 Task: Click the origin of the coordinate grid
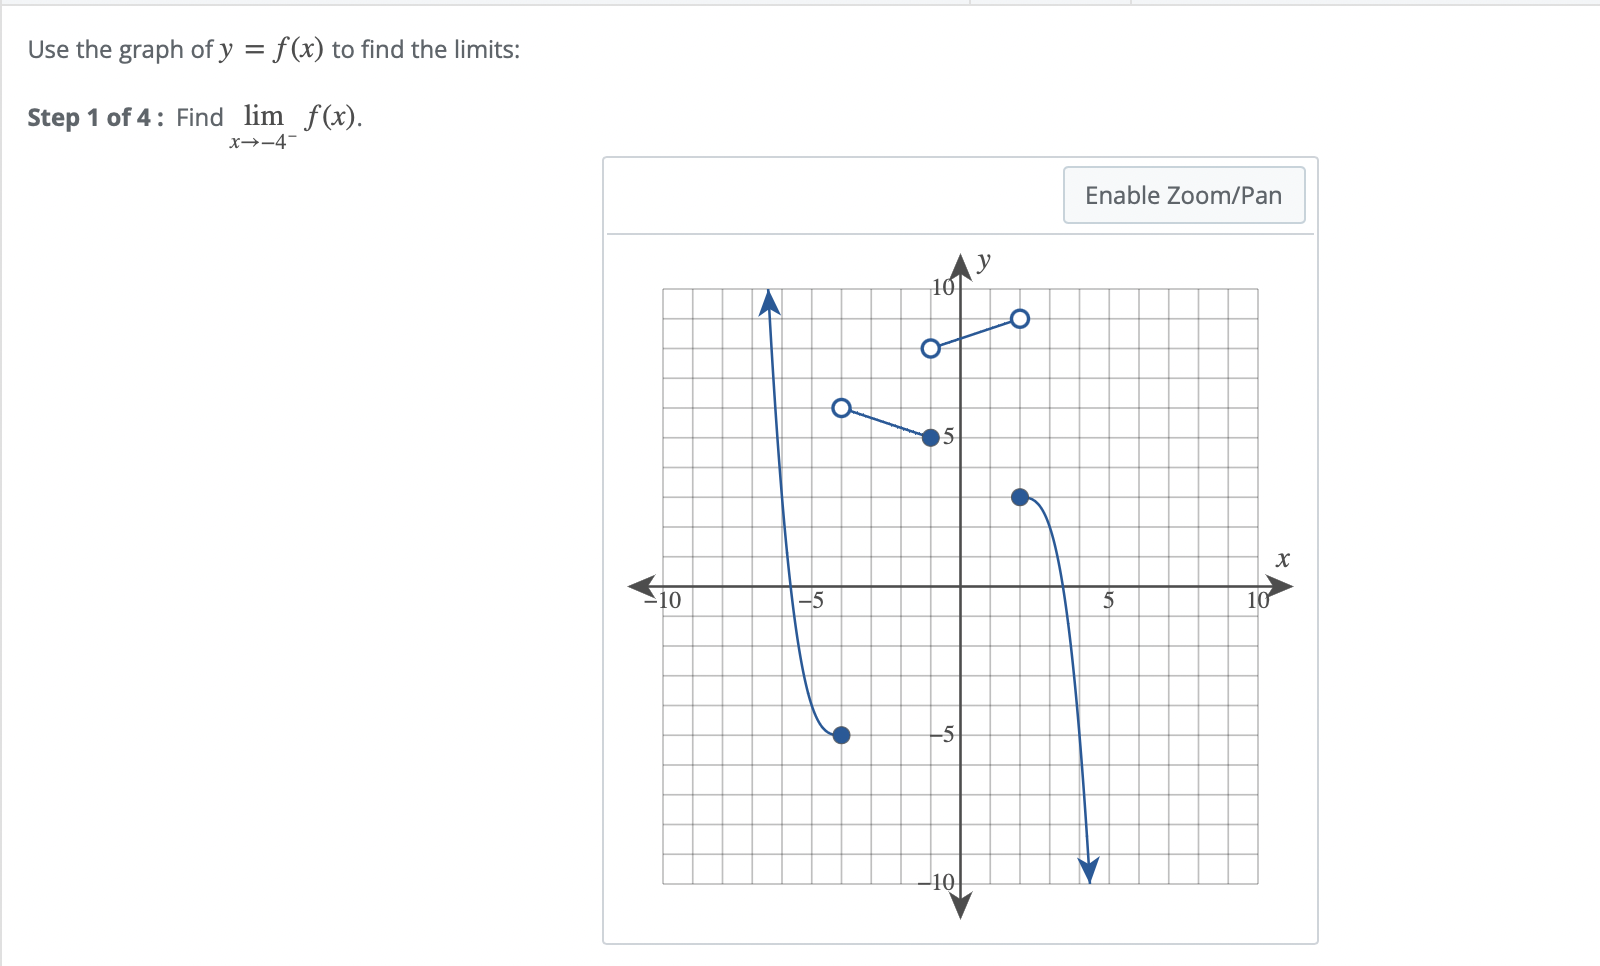(959, 586)
